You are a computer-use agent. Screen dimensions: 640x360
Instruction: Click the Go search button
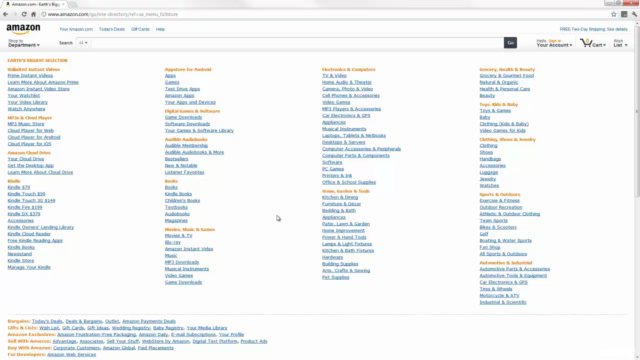click(510, 43)
